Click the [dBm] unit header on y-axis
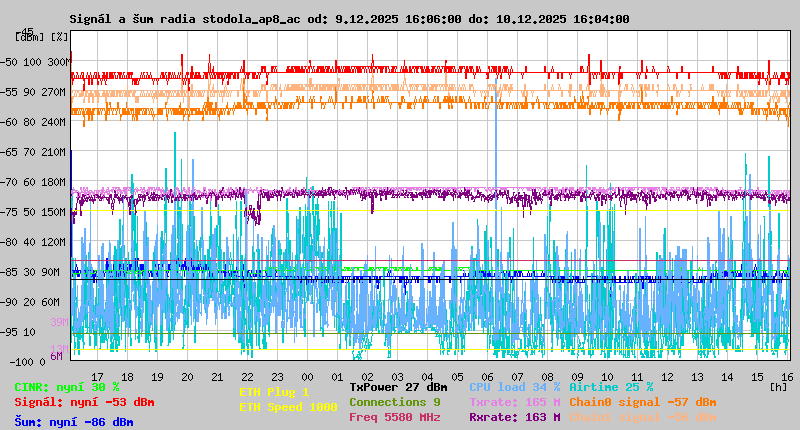The height and width of the screenshot is (430, 800). pyautogui.click(x=29, y=37)
